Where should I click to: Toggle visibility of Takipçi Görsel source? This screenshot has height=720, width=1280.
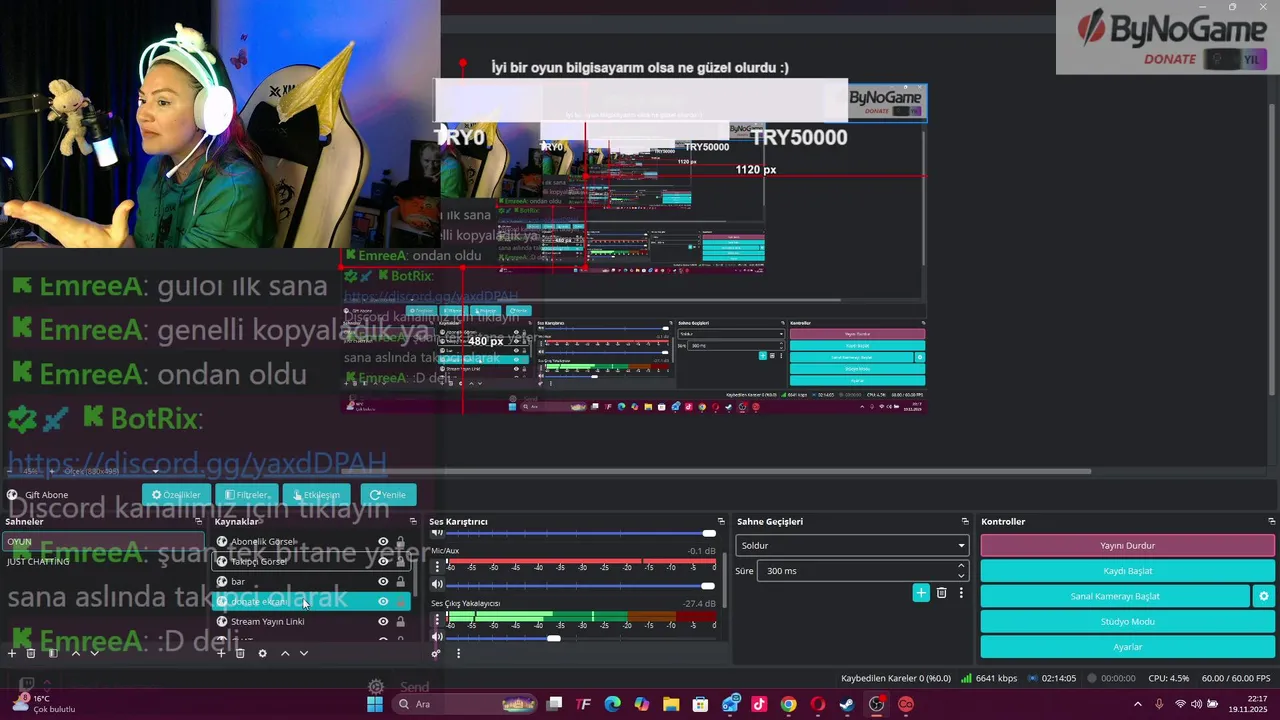click(x=383, y=562)
